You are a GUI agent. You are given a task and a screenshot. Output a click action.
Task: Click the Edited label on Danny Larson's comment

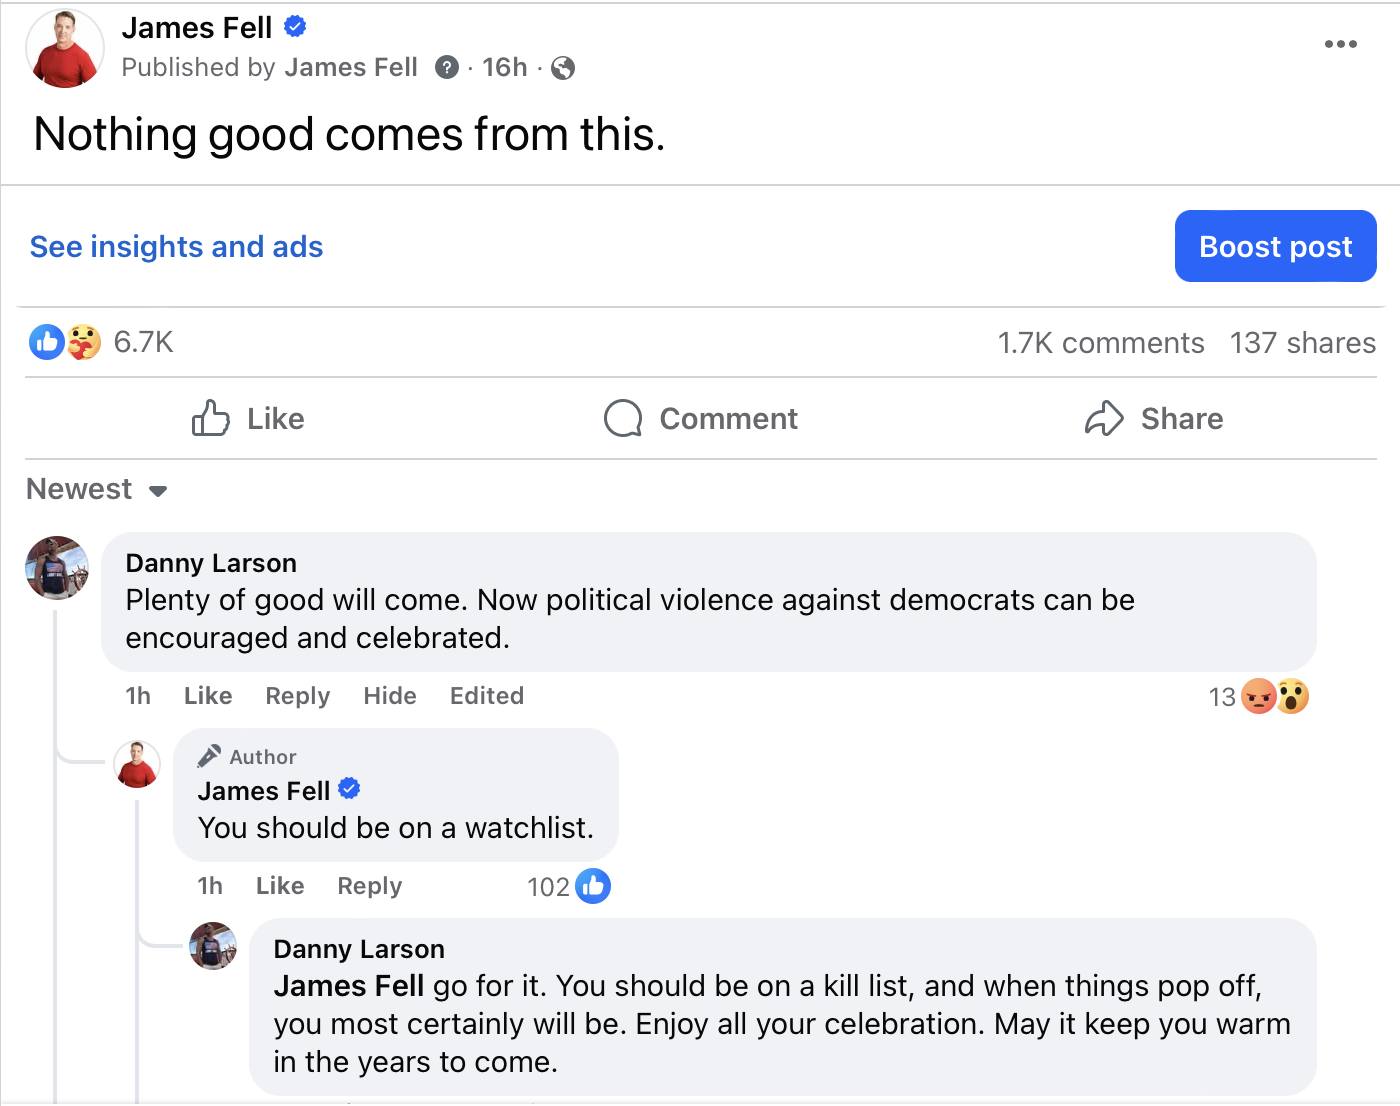pyautogui.click(x=486, y=696)
